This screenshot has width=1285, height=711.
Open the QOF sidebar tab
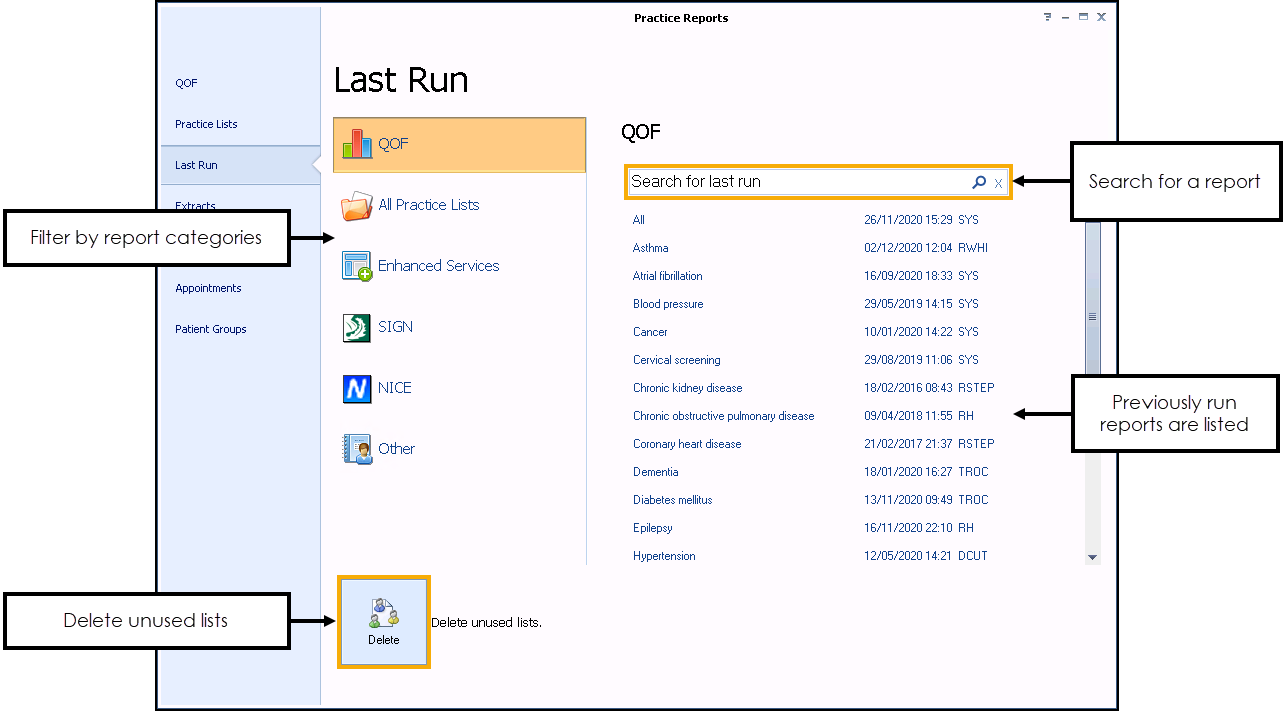click(186, 83)
